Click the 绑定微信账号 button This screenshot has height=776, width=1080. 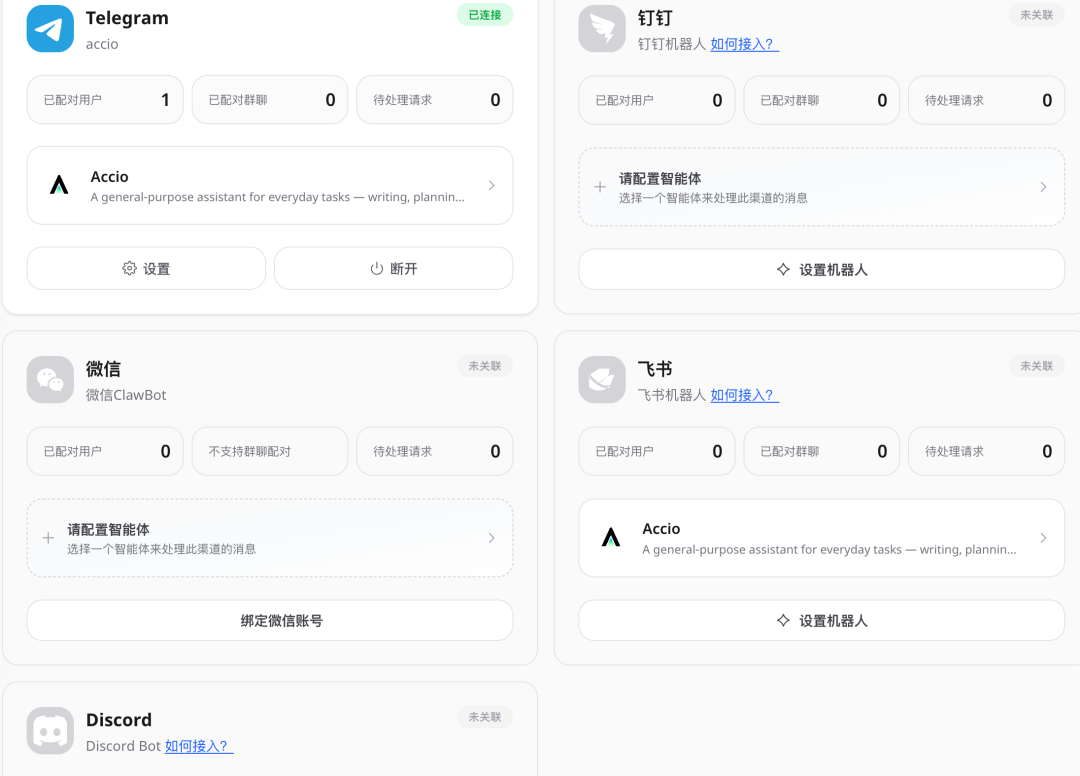(x=269, y=620)
